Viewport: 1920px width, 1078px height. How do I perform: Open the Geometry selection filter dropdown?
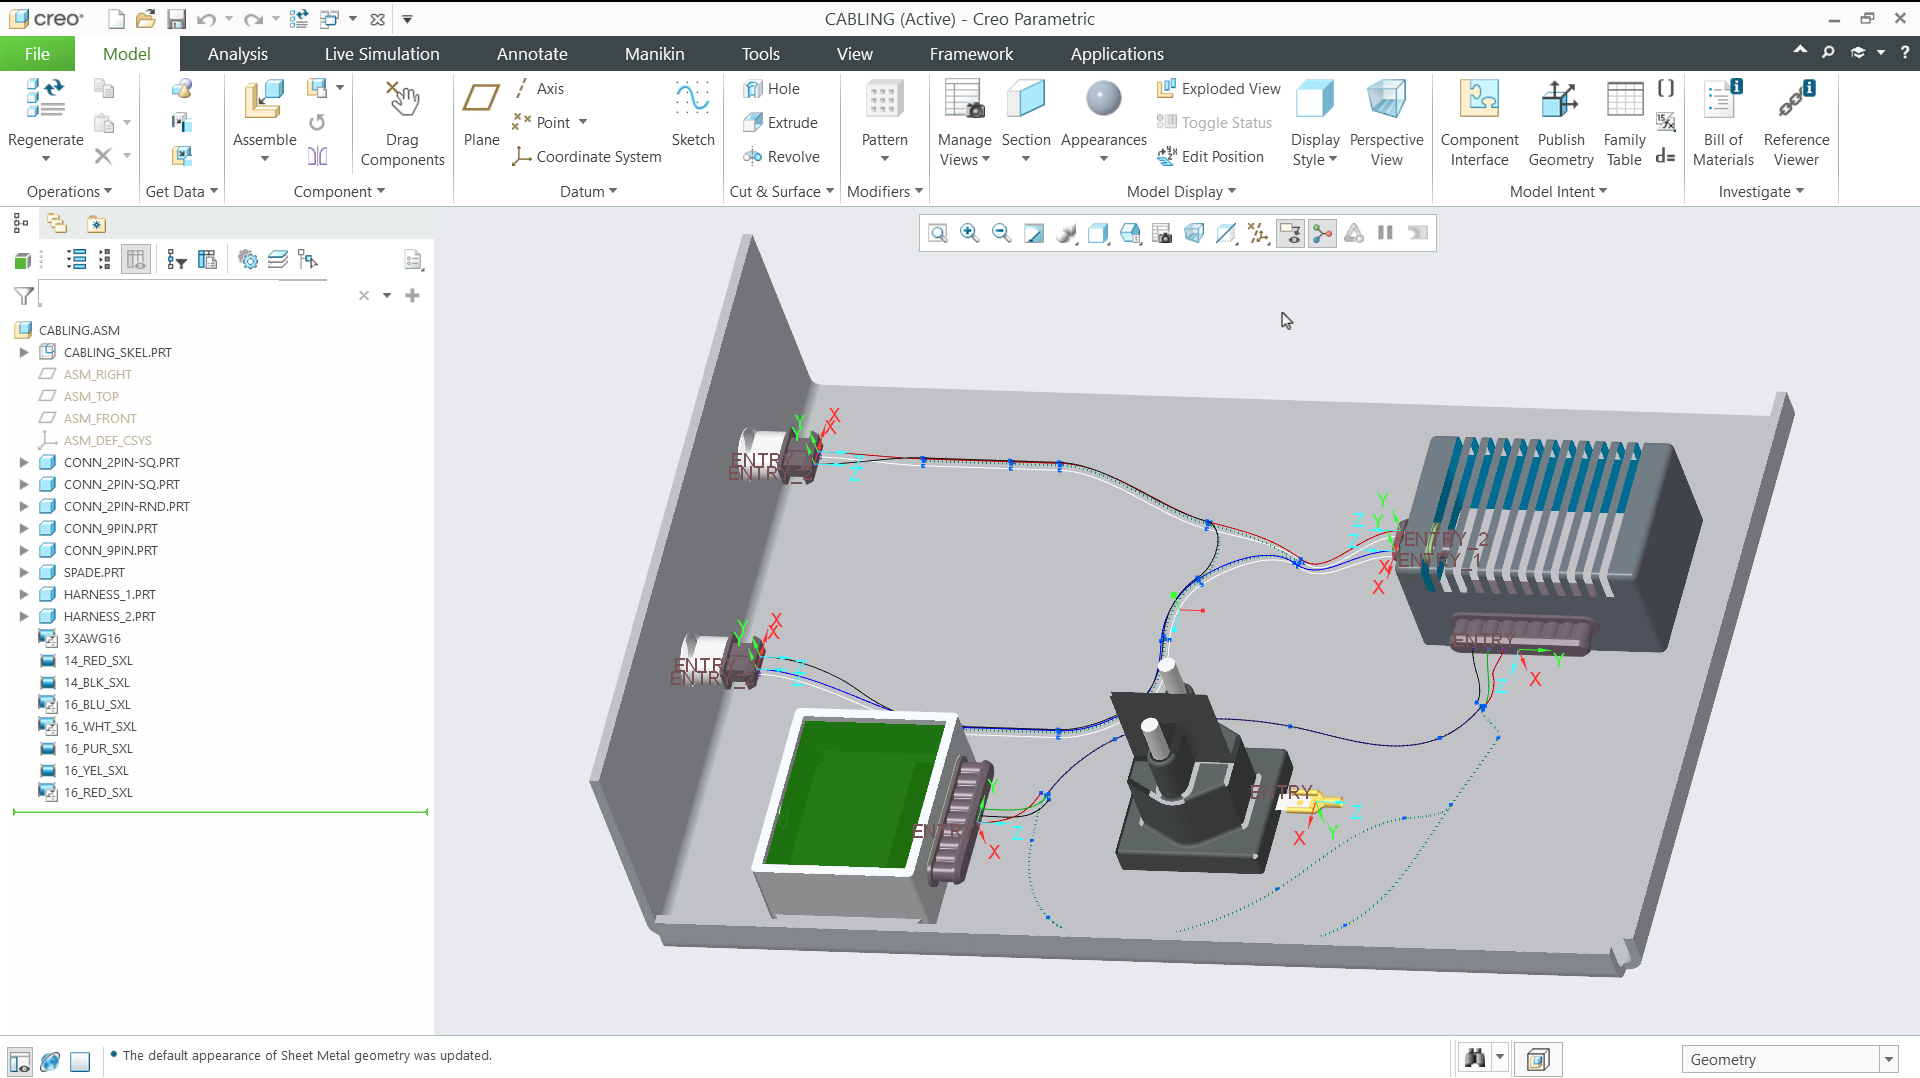(1888, 1059)
